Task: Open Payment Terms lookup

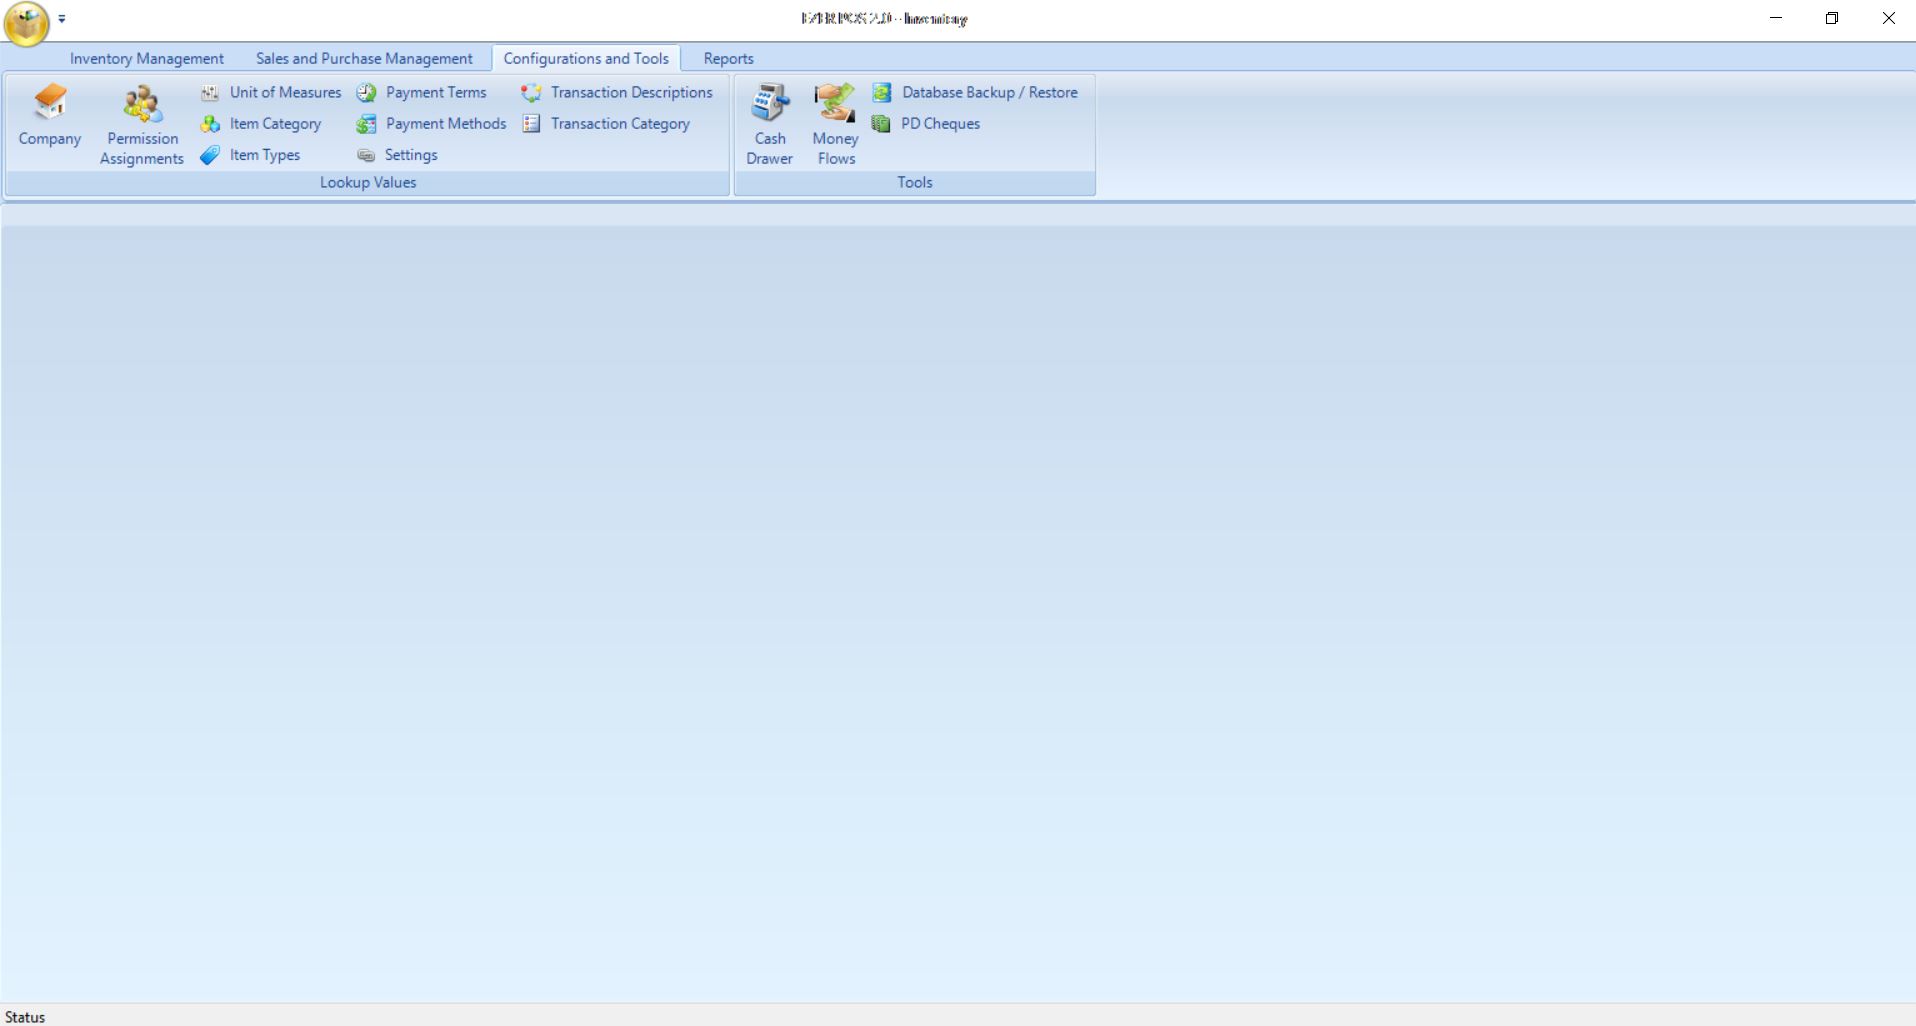Action: [x=422, y=92]
